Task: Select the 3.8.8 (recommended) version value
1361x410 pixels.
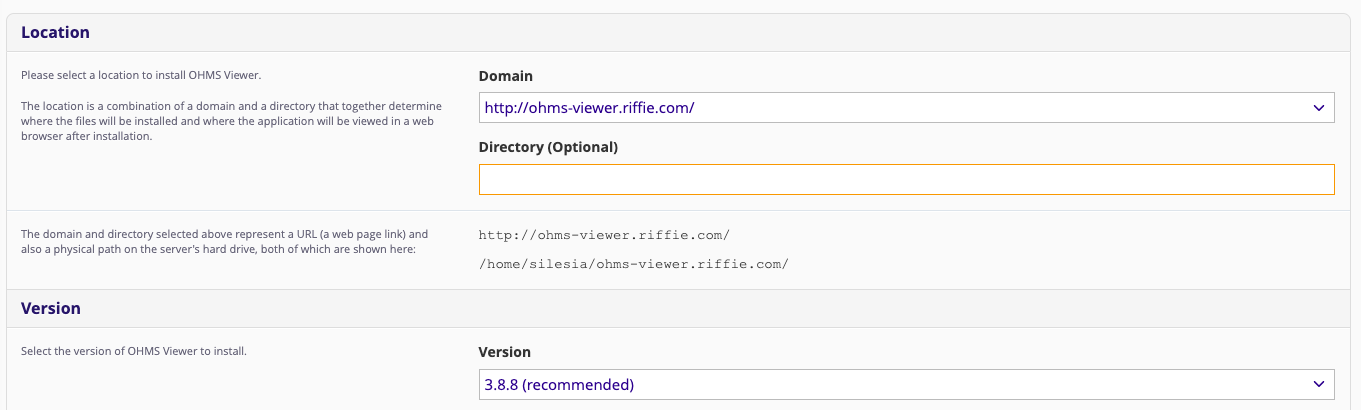Action: 559,384
